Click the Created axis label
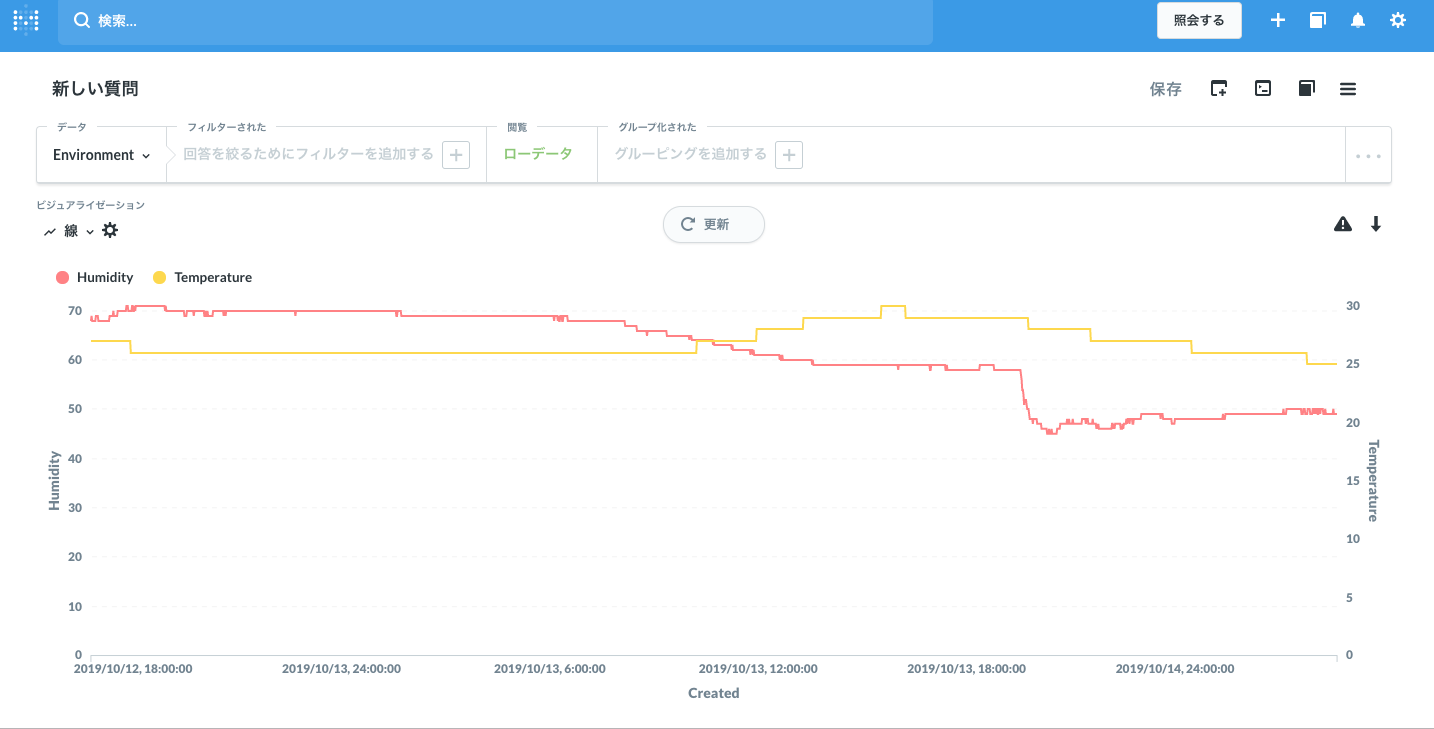This screenshot has height=729, width=1434. [714, 693]
